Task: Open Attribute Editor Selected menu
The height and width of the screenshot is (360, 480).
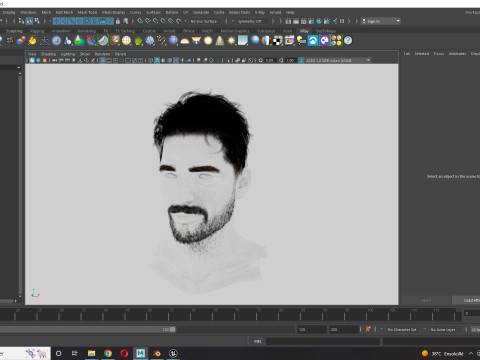Action: (x=422, y=54)
